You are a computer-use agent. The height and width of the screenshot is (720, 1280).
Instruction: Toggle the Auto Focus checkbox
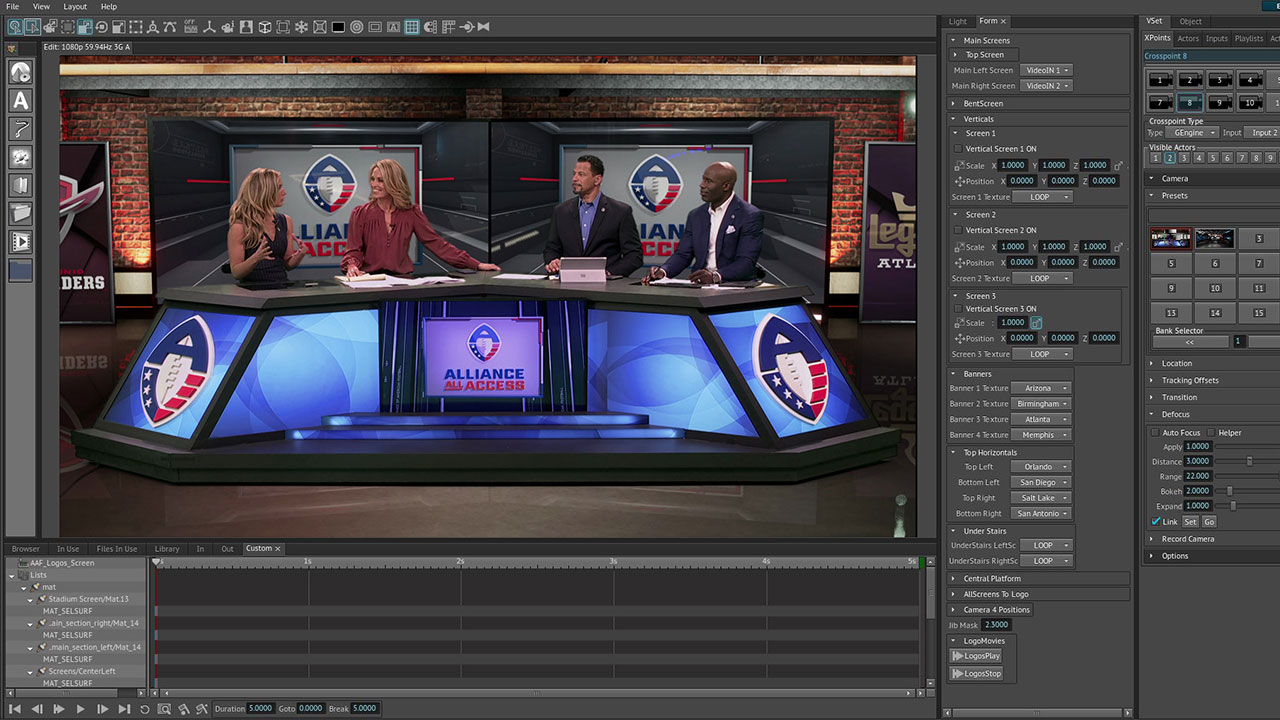point(1155,433)
